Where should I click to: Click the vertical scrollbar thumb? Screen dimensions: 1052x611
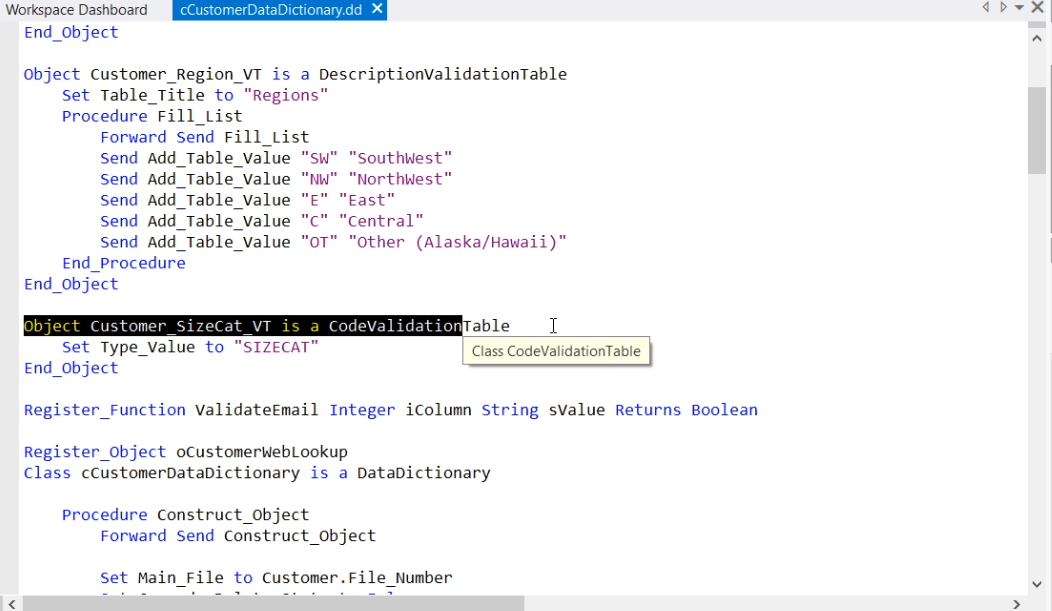[1038, 130]
